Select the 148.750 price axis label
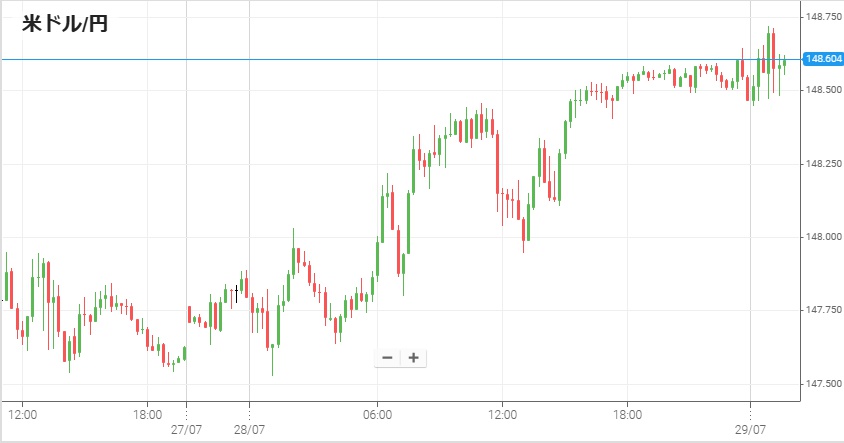This screenshot has width=844, height=443. [823, 17]
